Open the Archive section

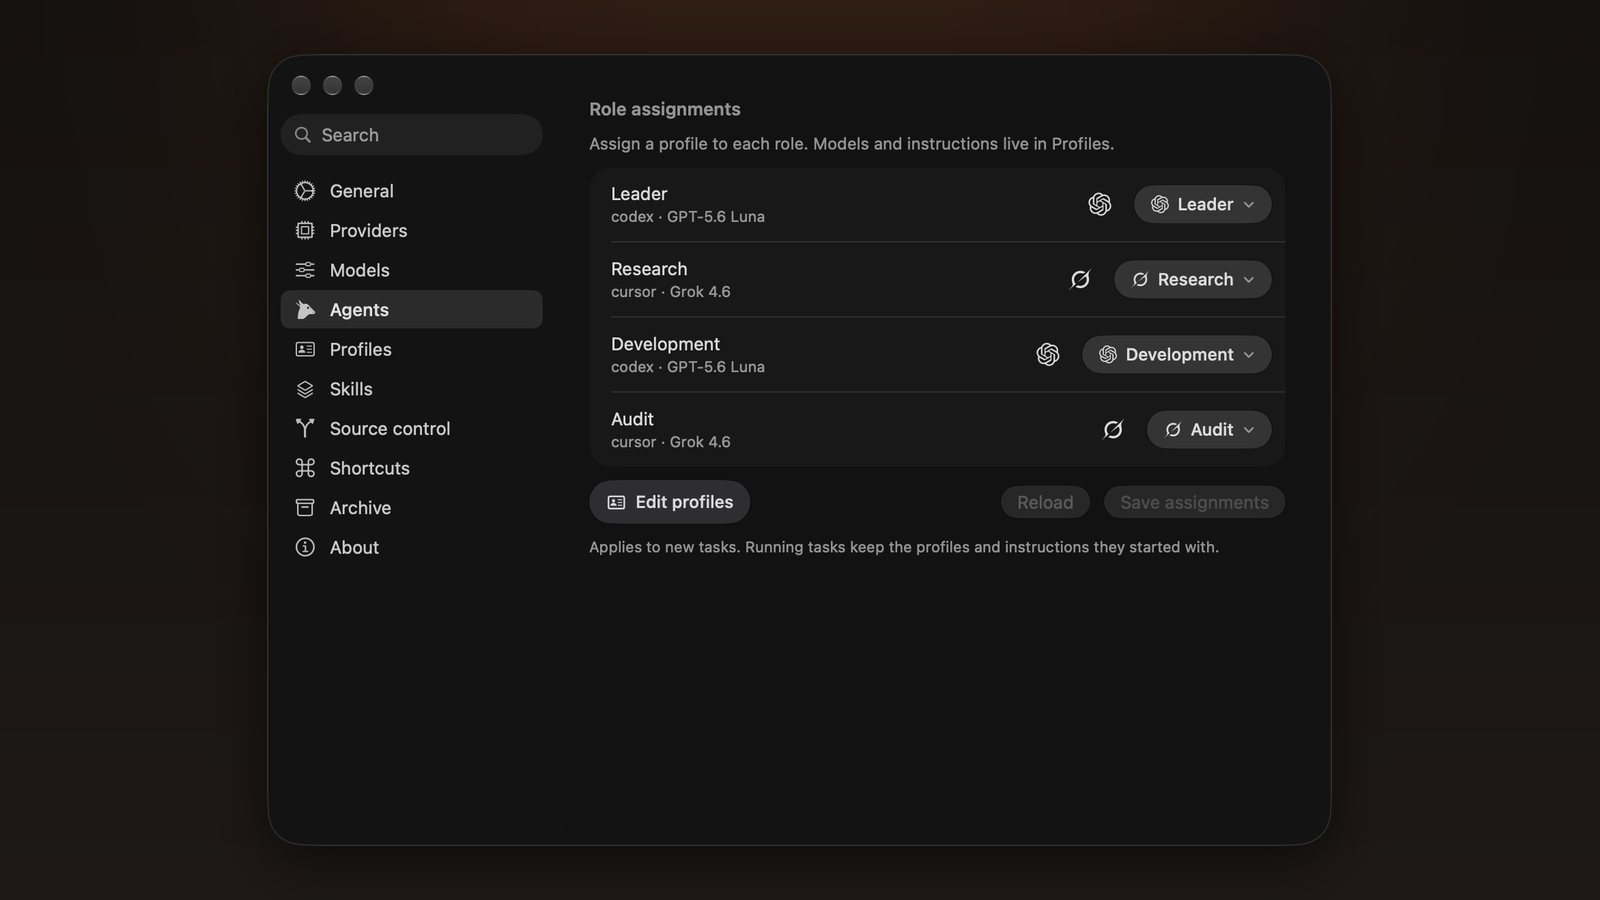click(411, 508)
